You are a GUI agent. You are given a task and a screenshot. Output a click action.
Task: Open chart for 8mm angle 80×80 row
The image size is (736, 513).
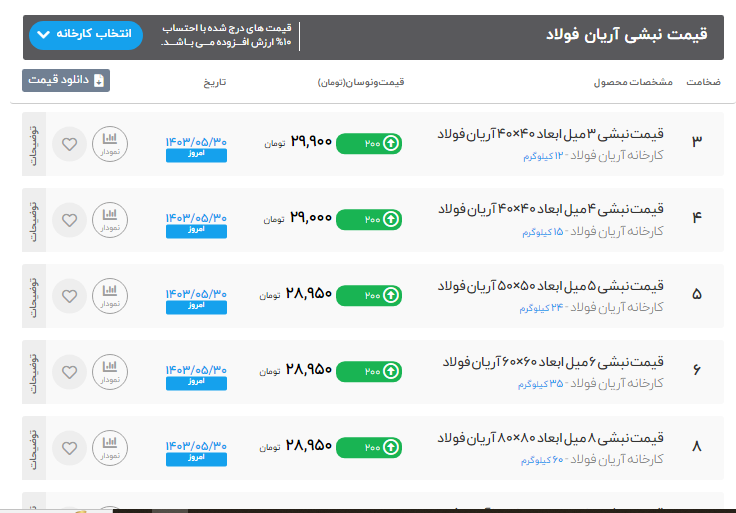coord(110,448)
